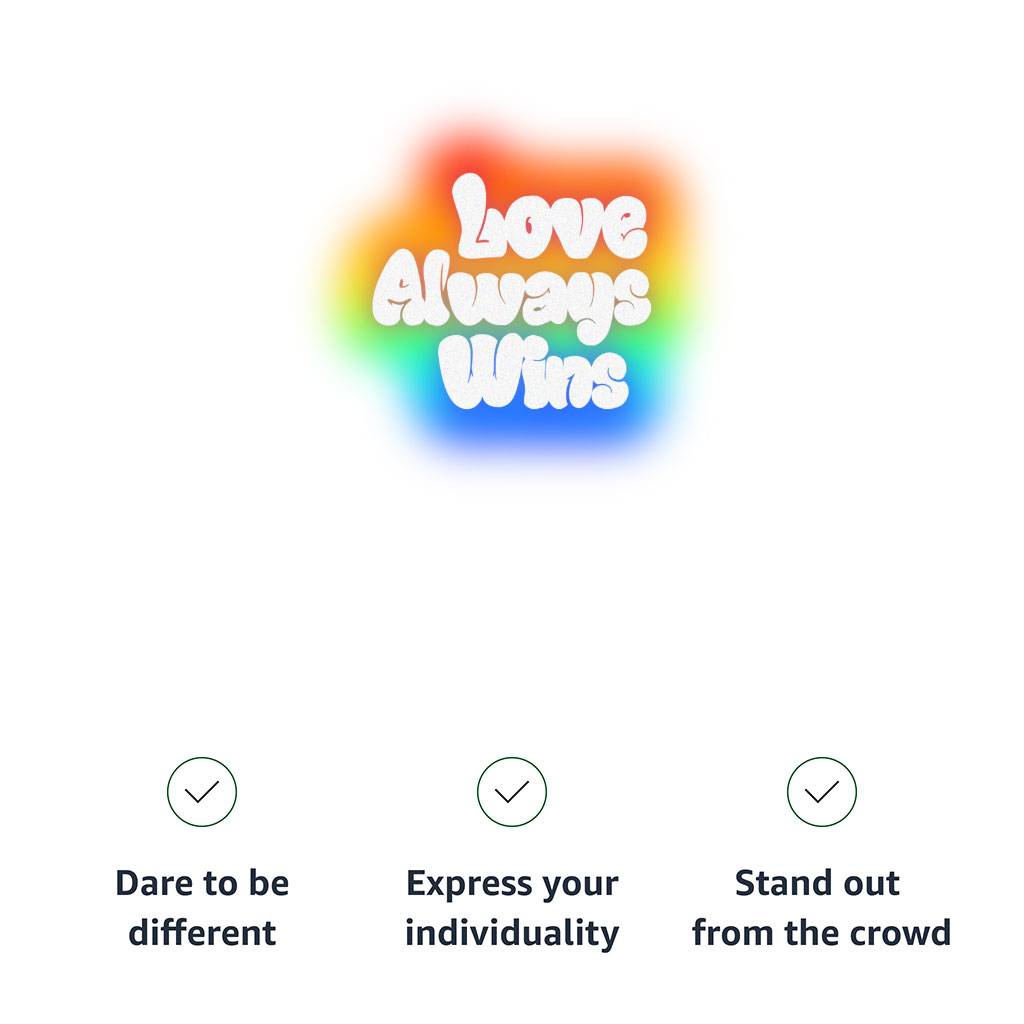Screen dimensions: 1024x1024
Task: Select the word "Wins" in the rainbow graphic
Action: click(x=537, y=374)
